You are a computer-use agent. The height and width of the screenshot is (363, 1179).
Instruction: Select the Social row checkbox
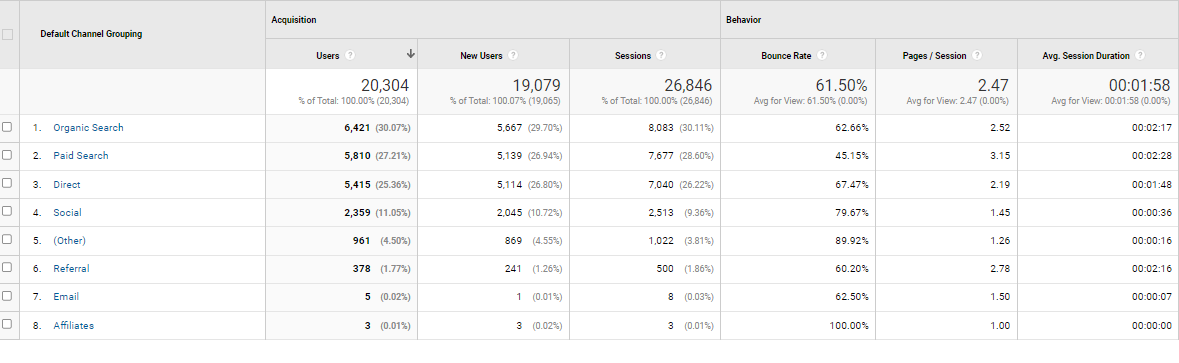coord(8,213)
